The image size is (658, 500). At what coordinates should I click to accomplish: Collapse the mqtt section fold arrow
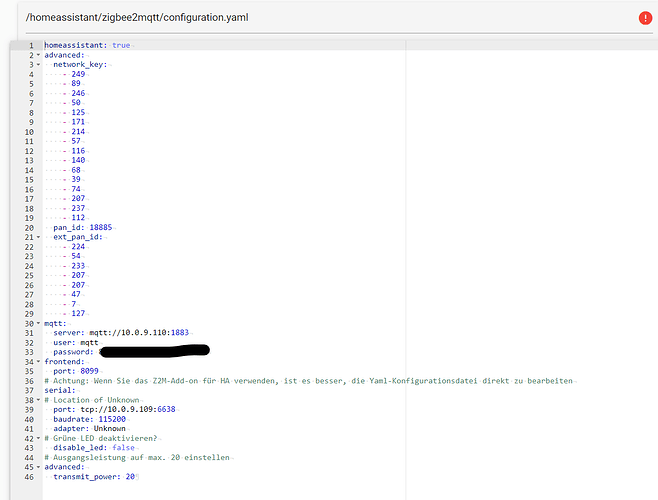(x=38, y=323)
